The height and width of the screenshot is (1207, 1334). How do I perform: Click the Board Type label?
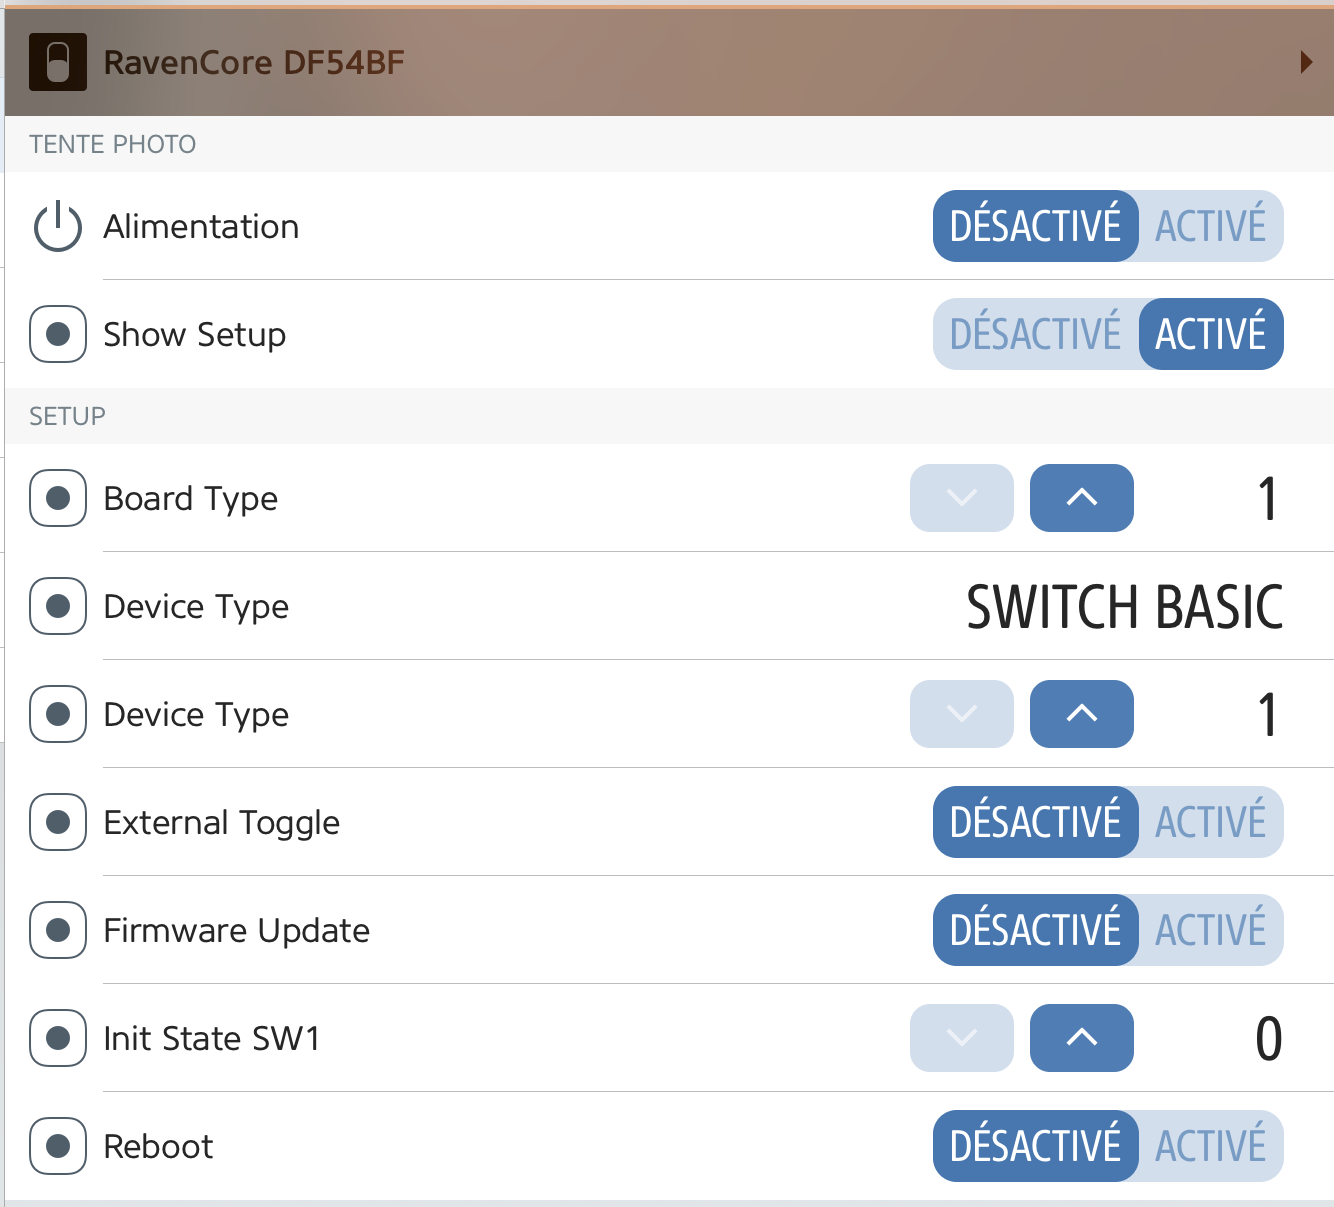(x=191, y=498)
